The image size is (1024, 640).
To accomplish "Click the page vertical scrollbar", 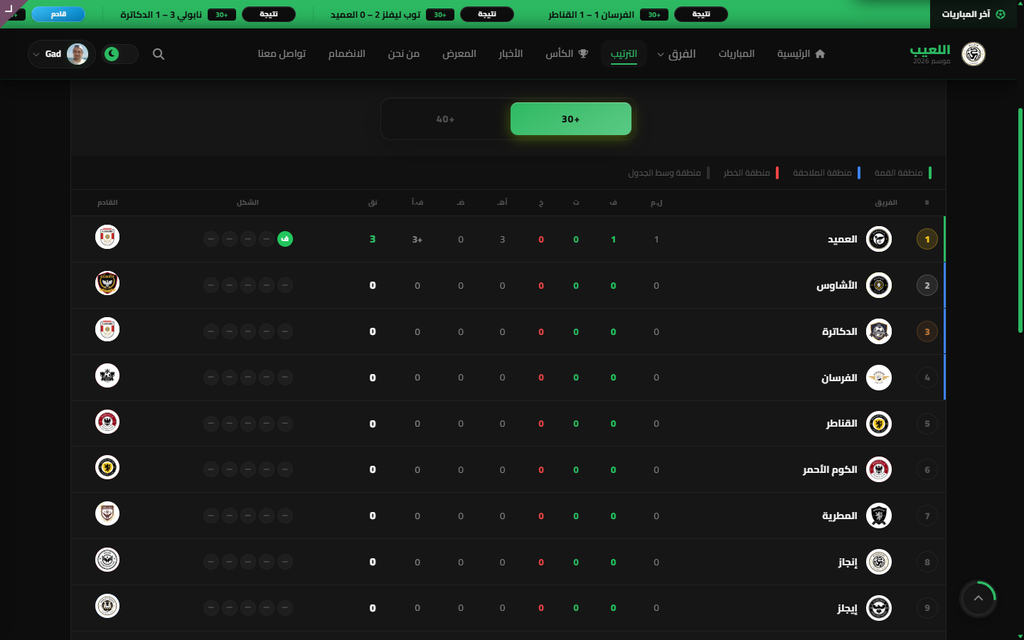I will click(1020, 219).
